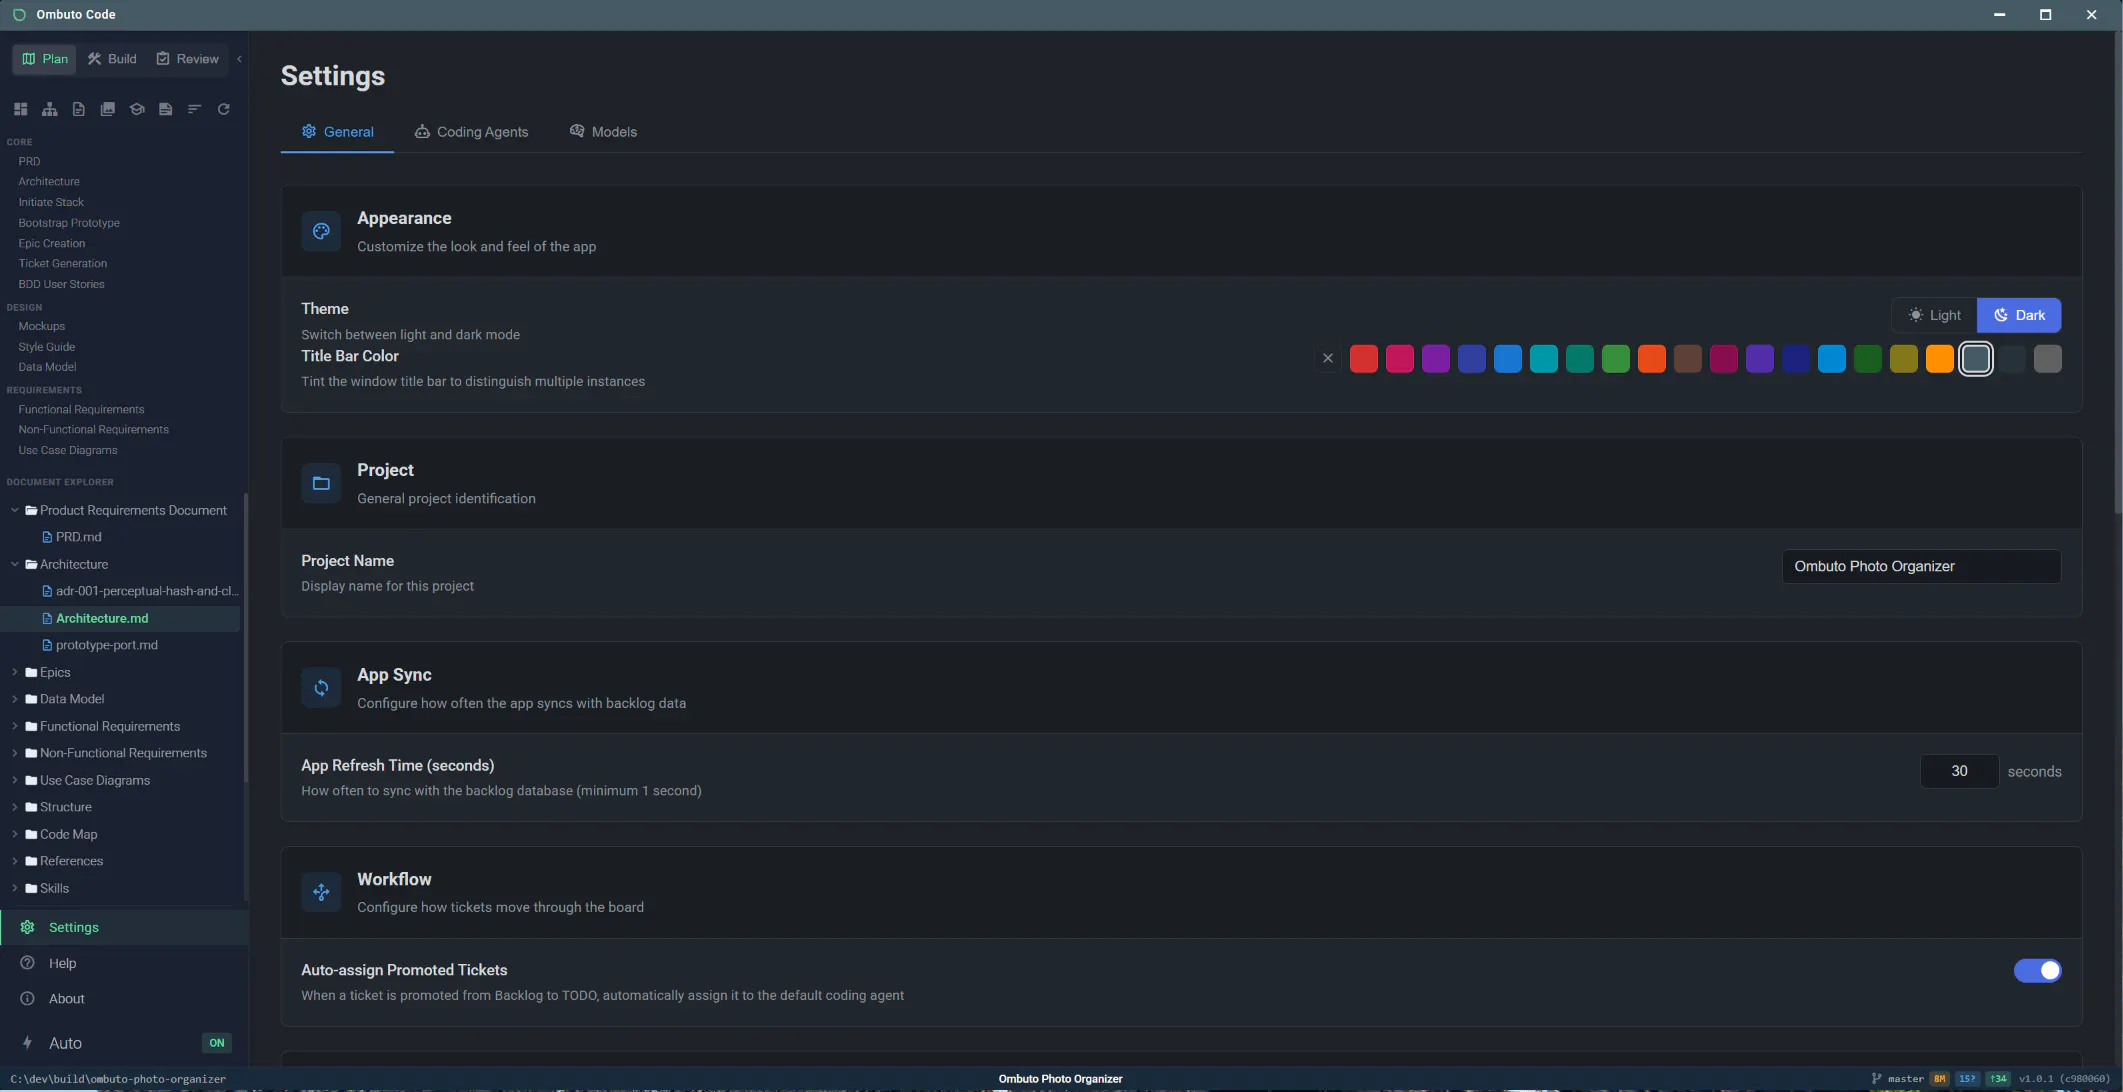This screenshot has width=2123, height=1092.
Task: Click the About info icon
Action: (x=28, y=999)
